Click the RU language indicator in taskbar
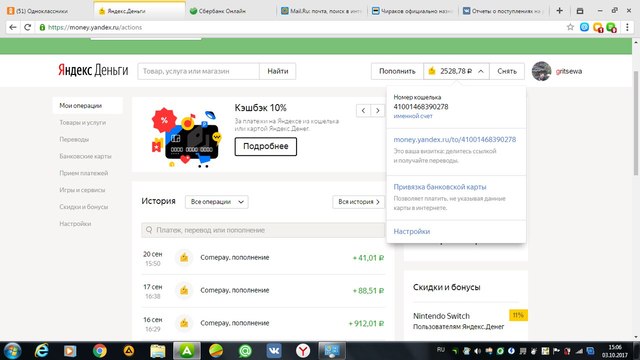Image resolution: width=640 pixels, height=360 pixels. (x=440, y=349)
